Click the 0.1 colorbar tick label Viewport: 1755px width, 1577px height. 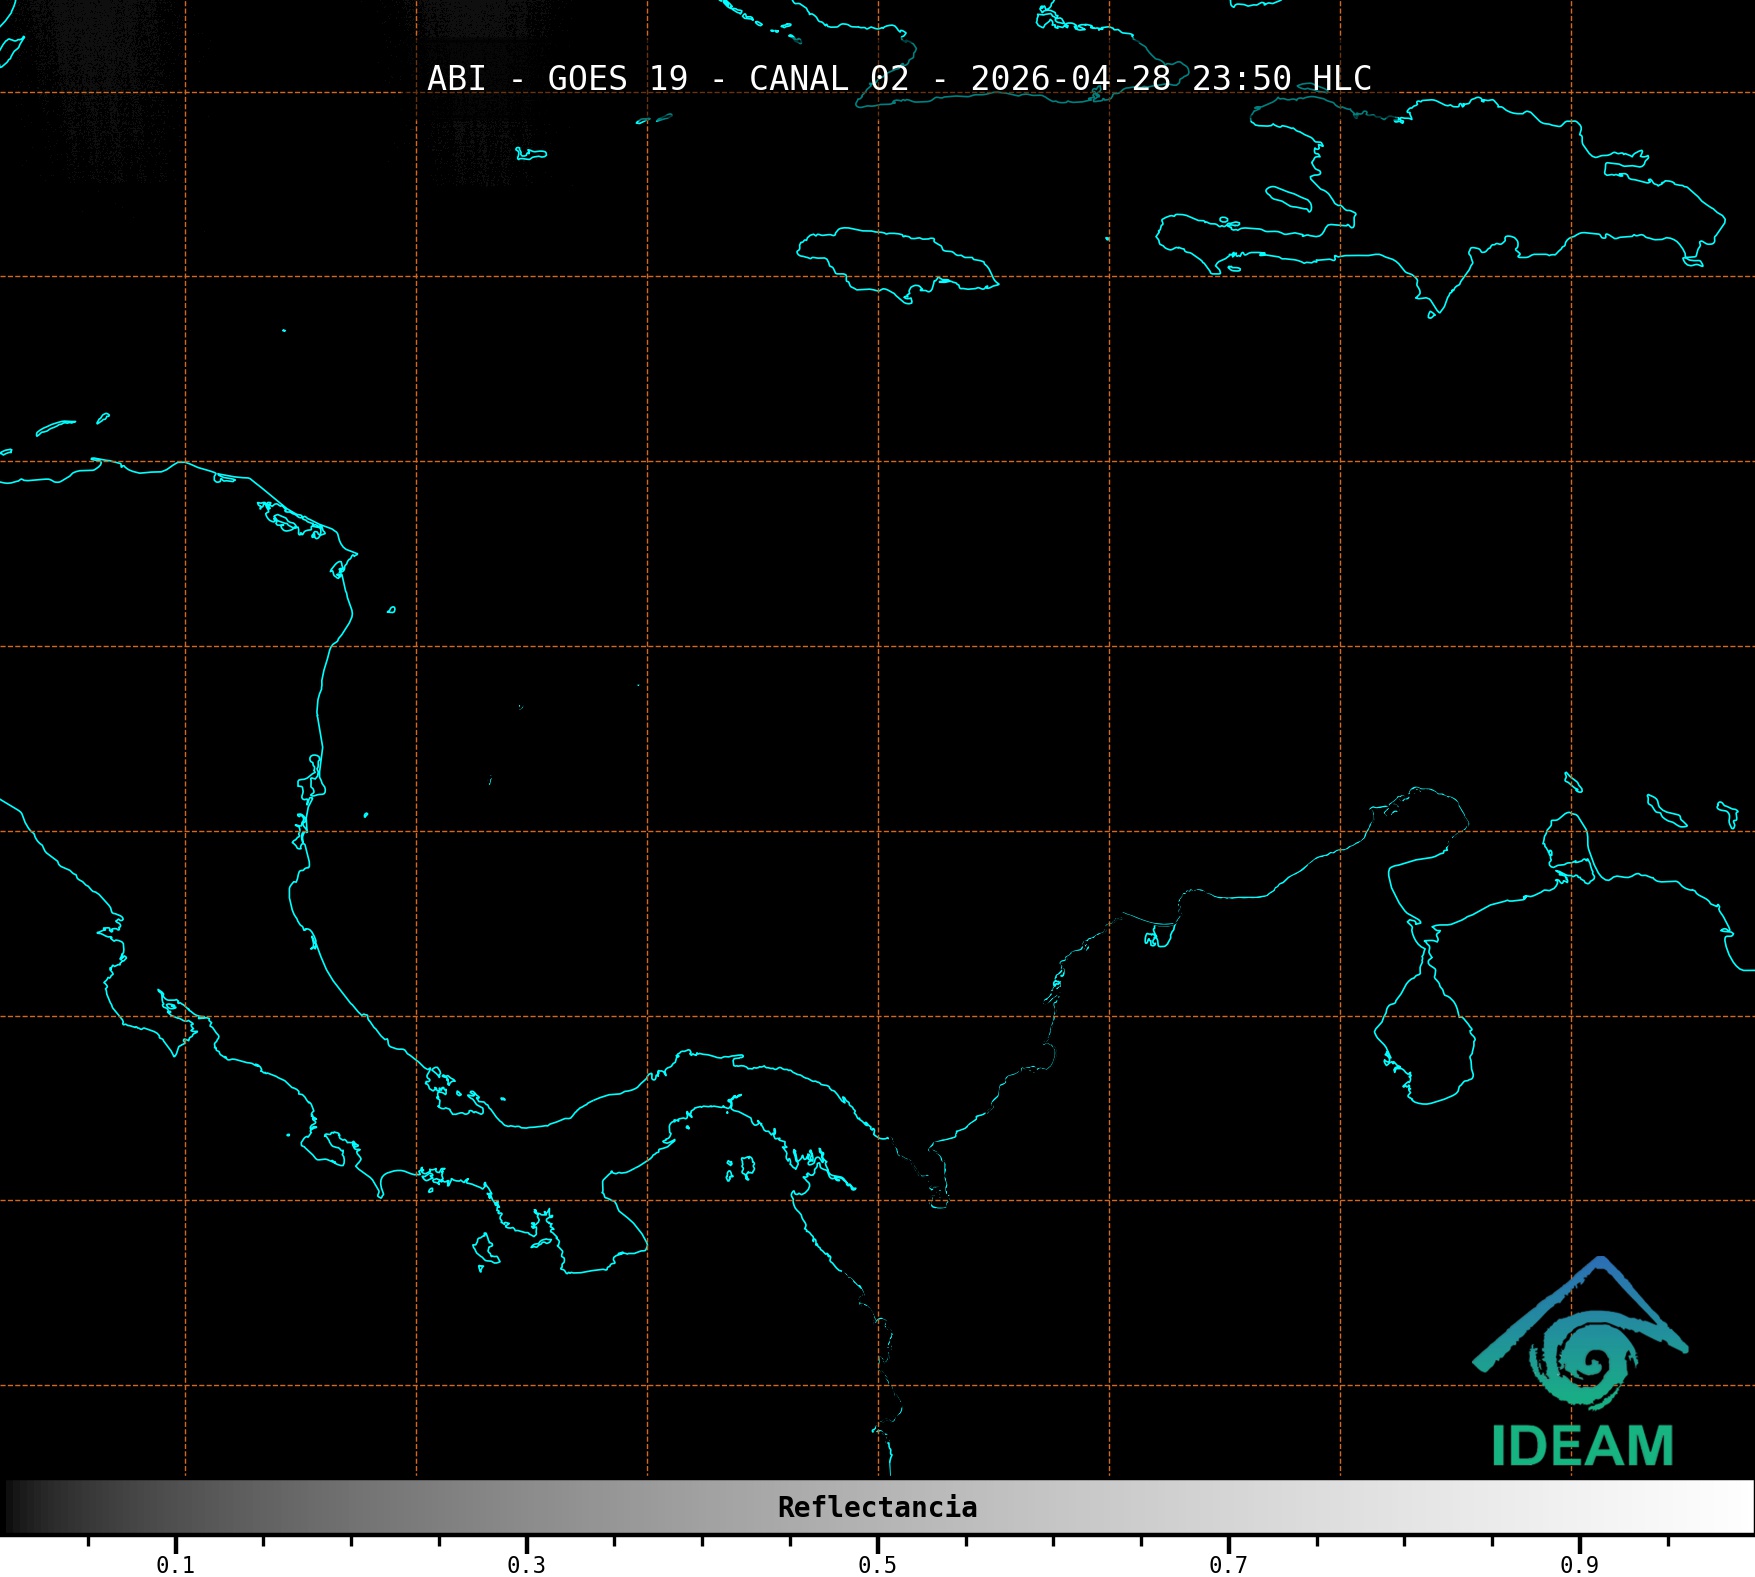point(175,1565)
